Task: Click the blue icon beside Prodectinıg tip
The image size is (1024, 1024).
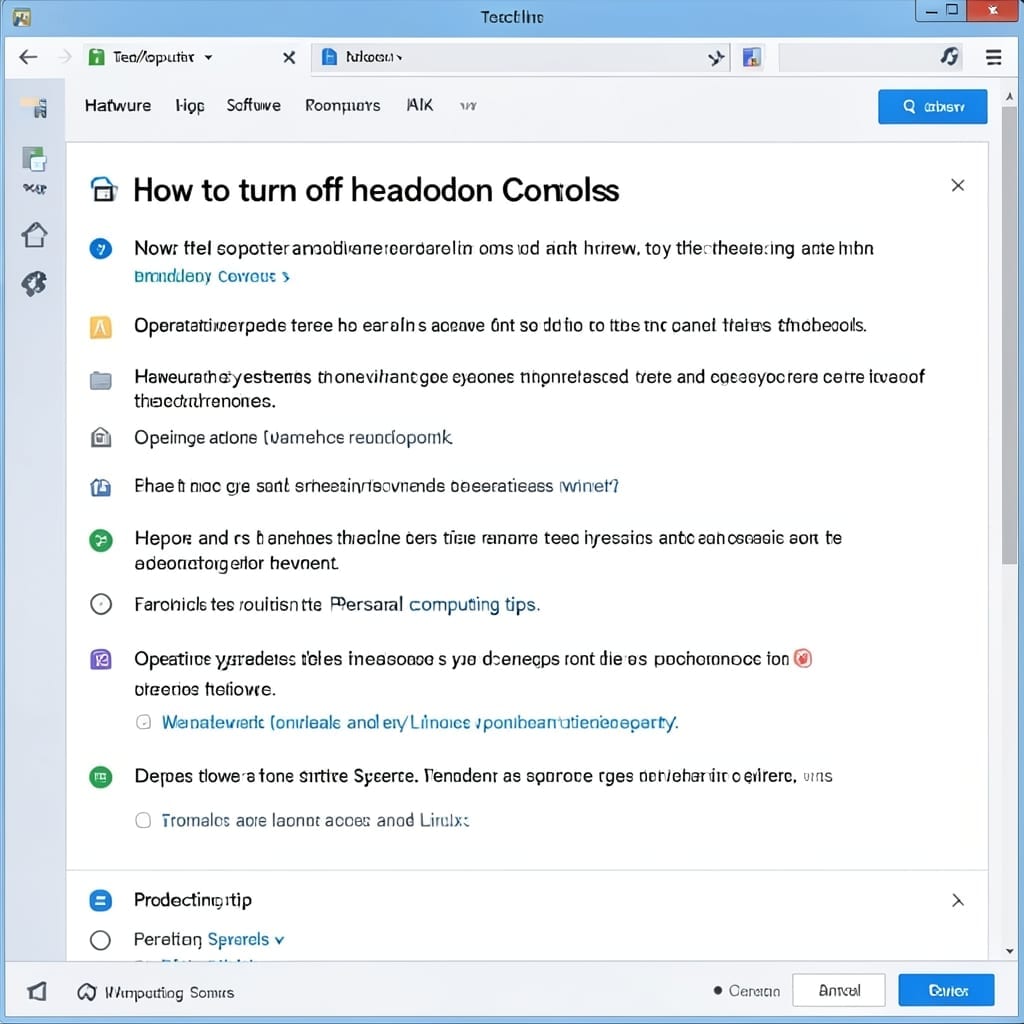Action: [101, 901]
